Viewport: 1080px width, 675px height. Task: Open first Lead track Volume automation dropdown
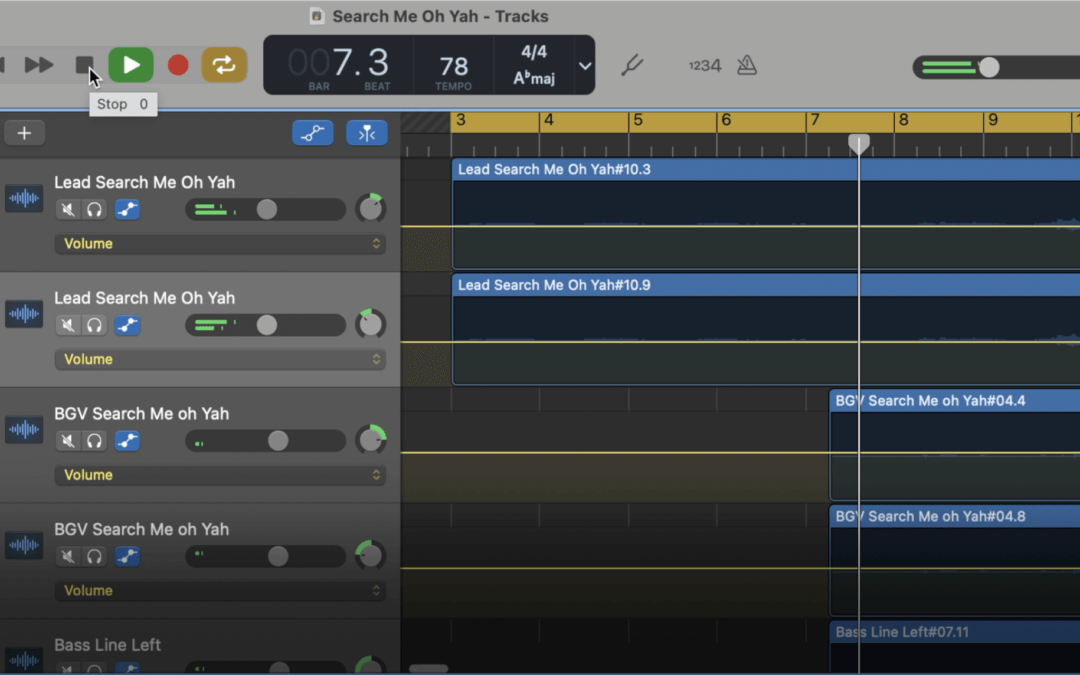220,244
